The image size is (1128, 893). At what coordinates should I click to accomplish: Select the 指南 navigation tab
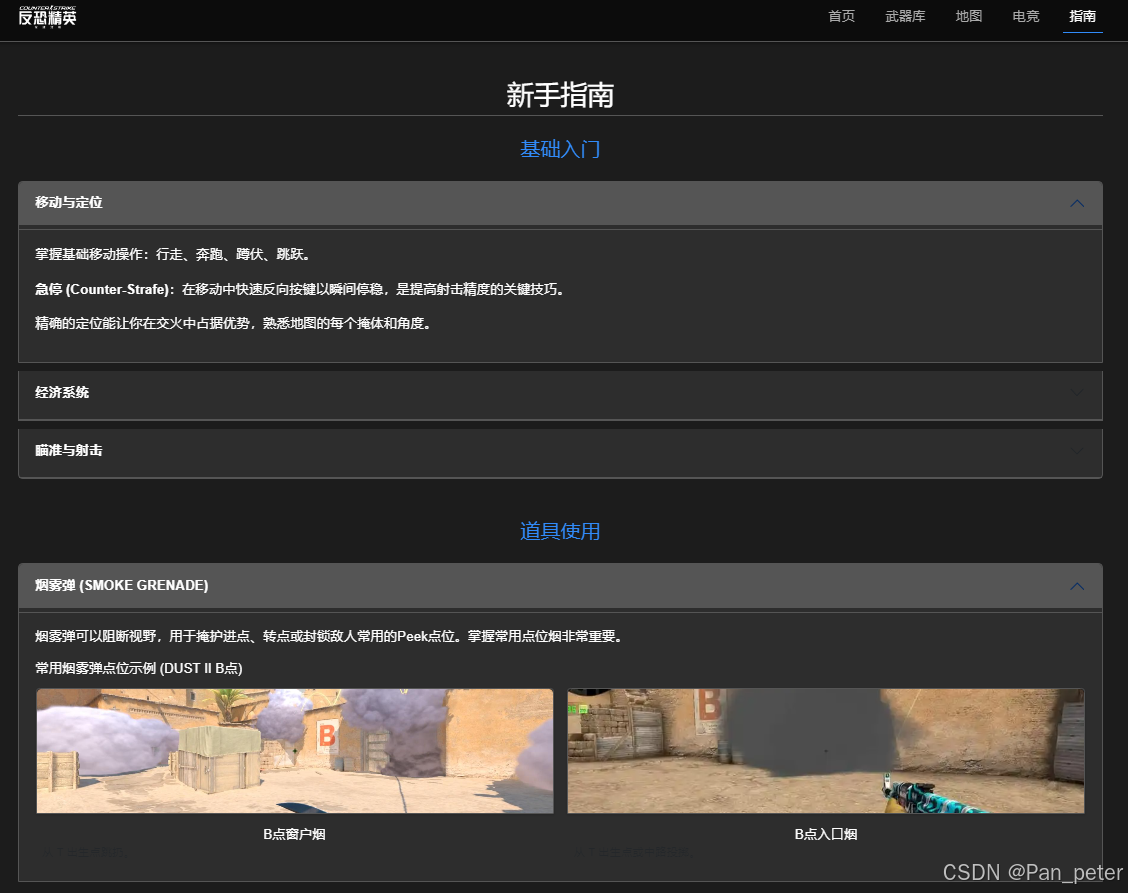(x=1082, y=17)
